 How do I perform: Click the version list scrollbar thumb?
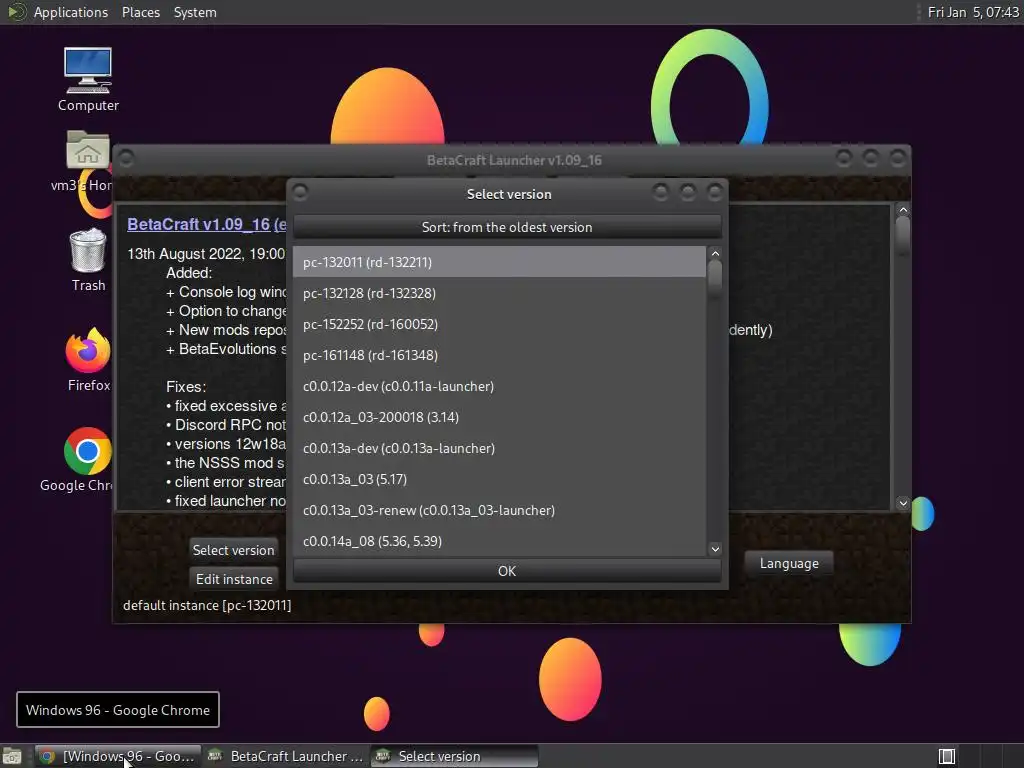pos(715,278)
